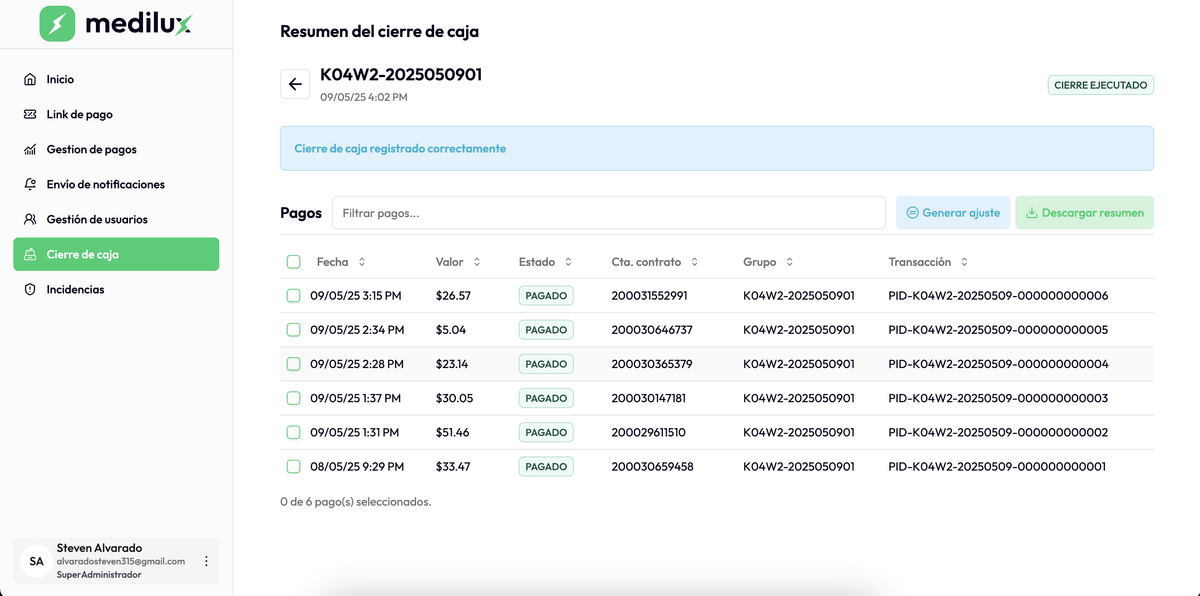Click the icon inside Generar ajuste button
This screenshot has width=1200, height=596.
(912, 213)
